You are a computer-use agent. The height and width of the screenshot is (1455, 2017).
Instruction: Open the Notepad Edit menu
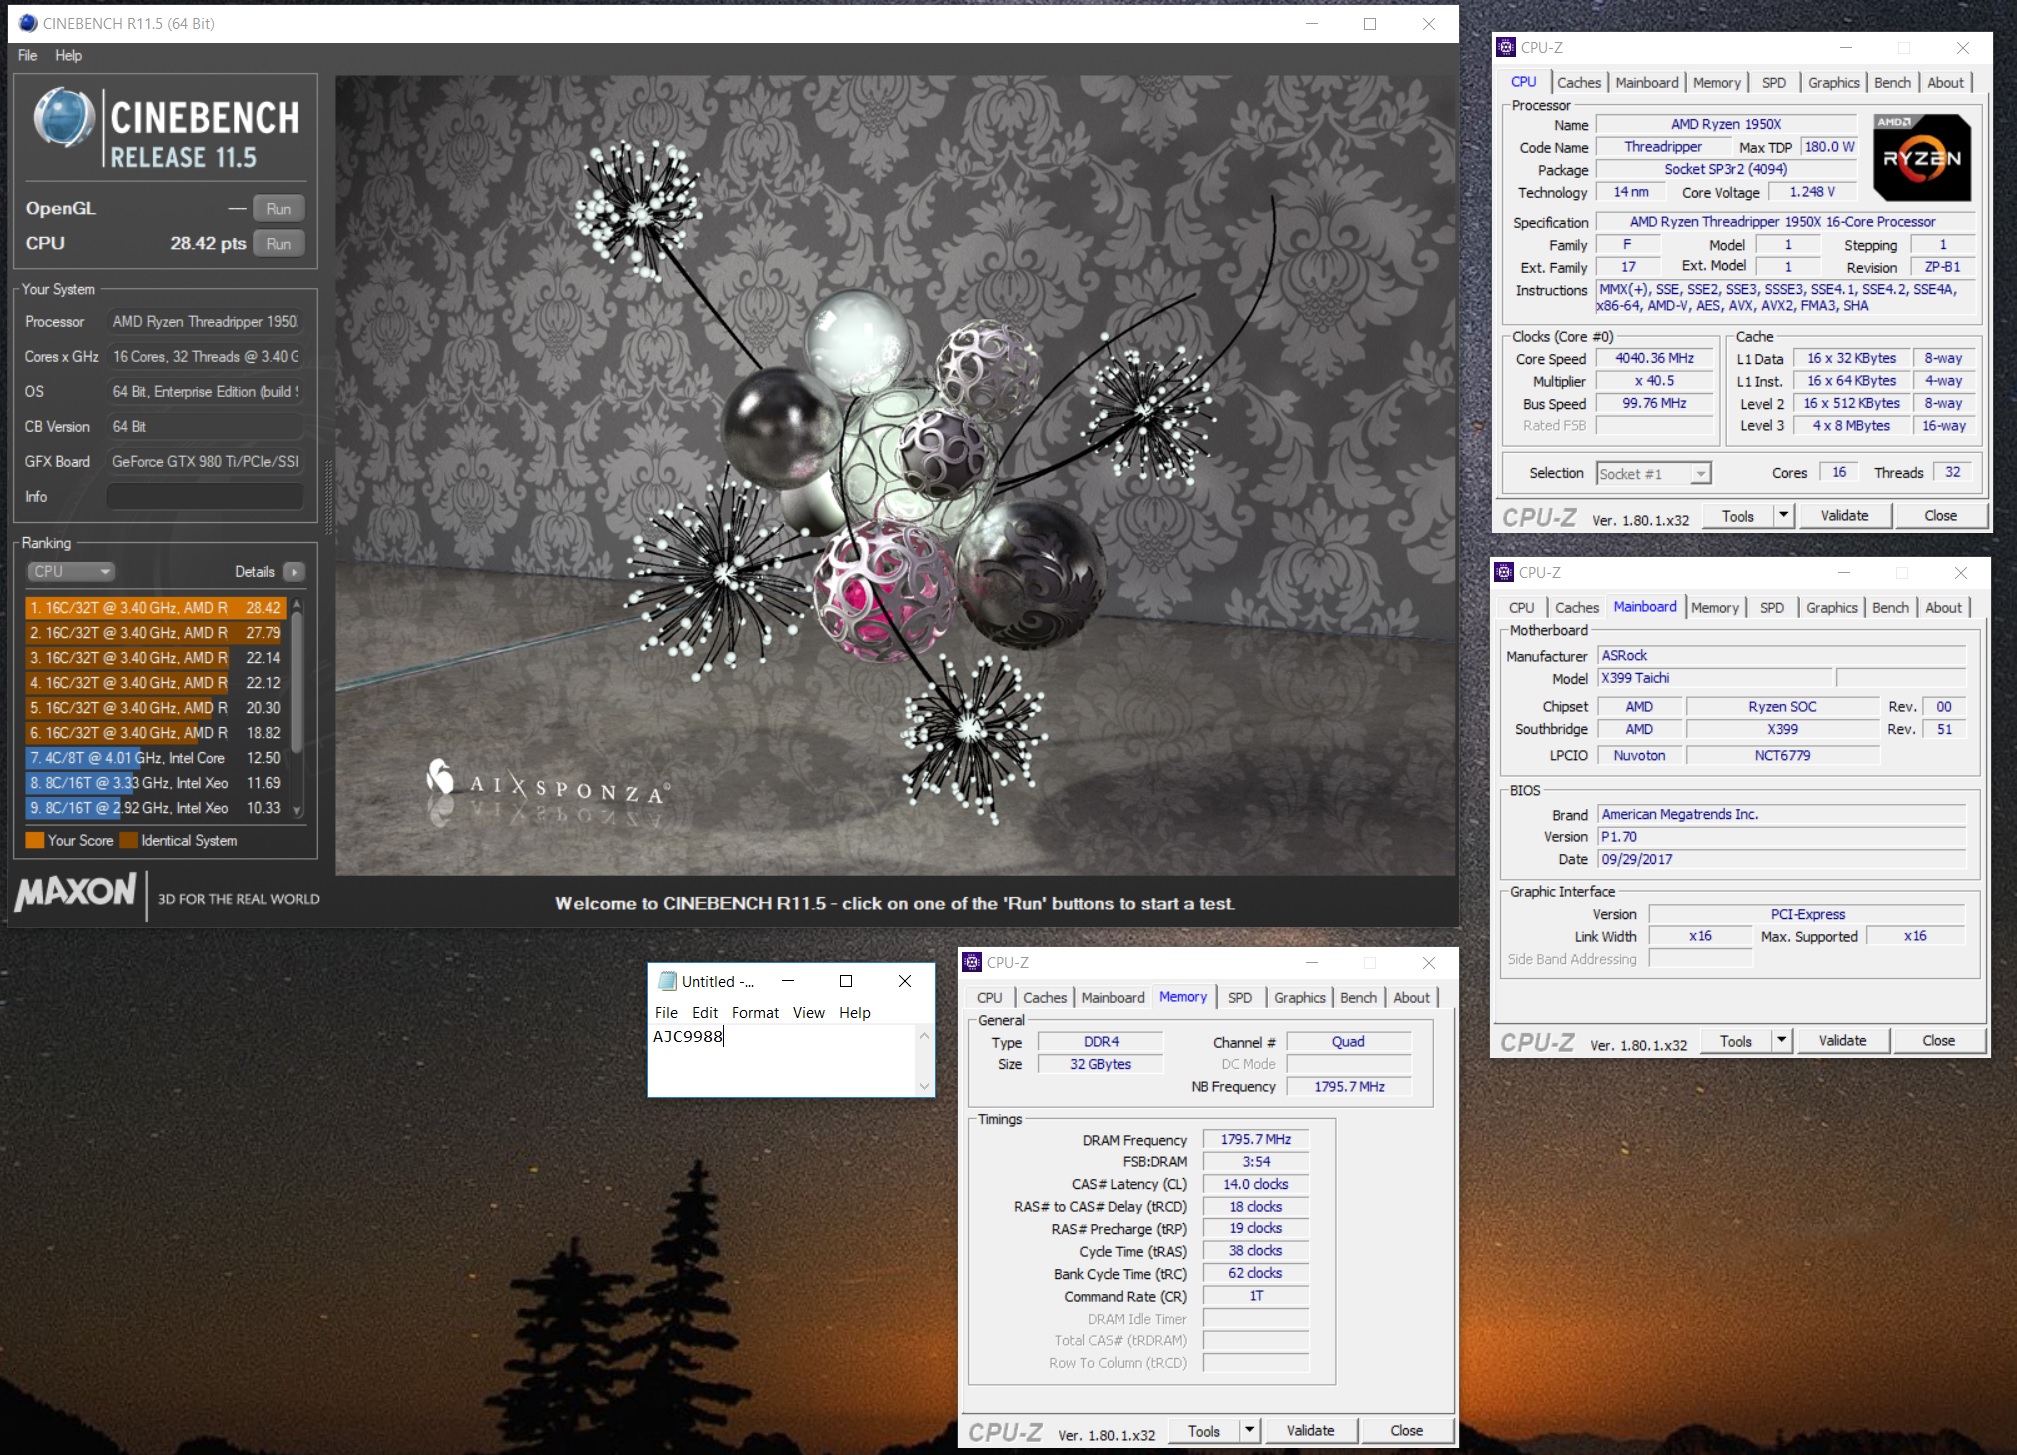705,1013
